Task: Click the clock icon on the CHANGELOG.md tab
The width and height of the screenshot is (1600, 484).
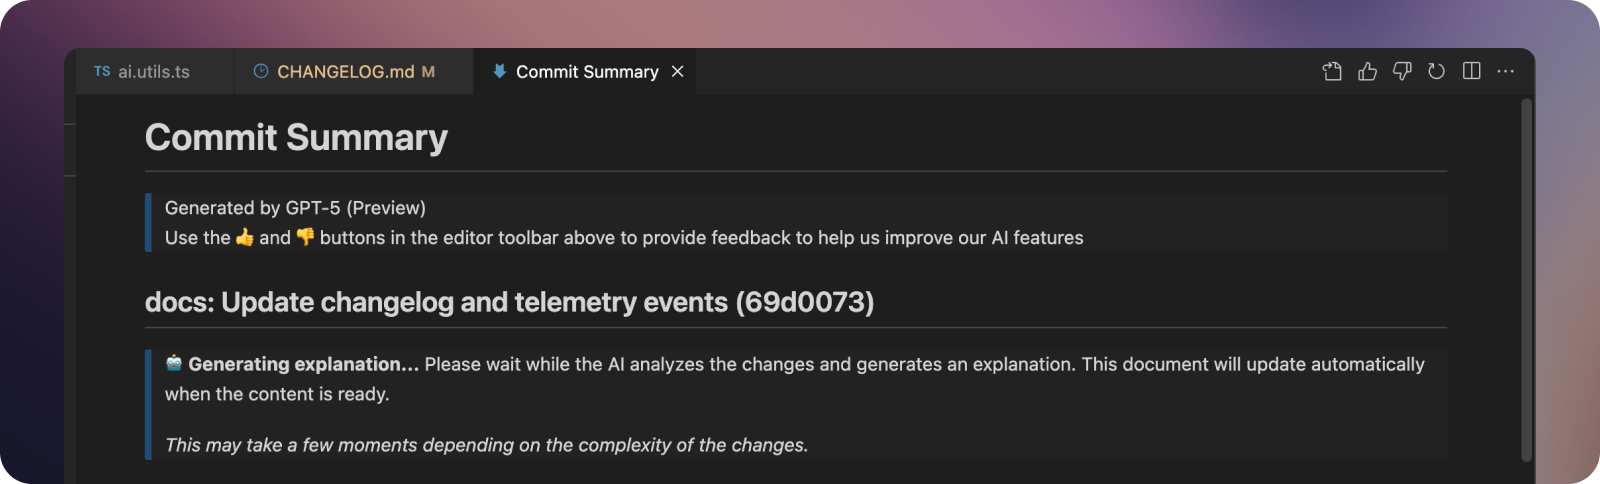Action: coord(261,71)
